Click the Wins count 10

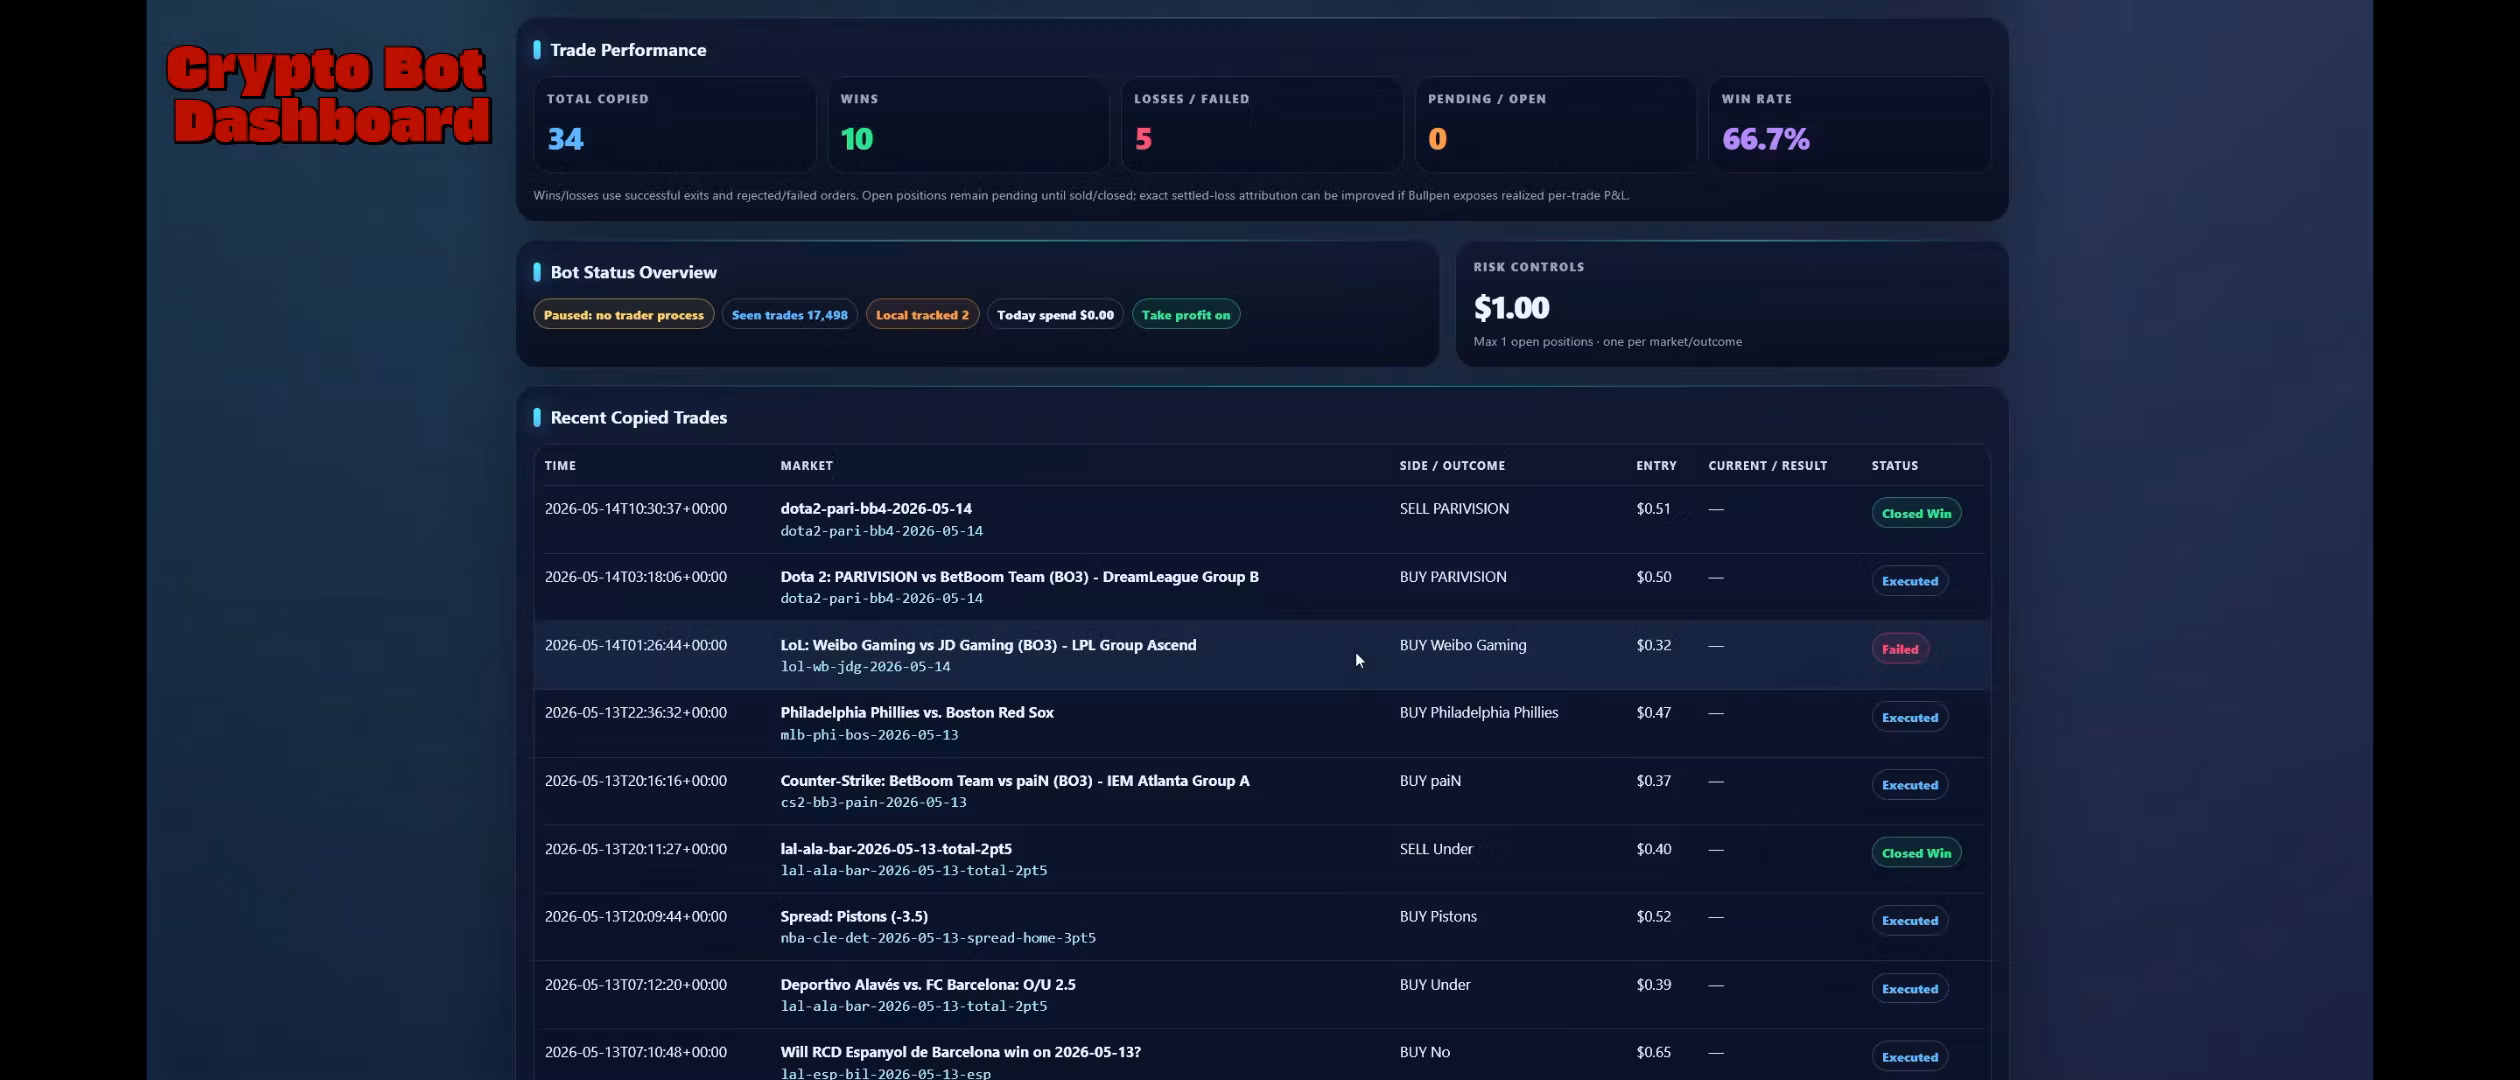point(857,139)
